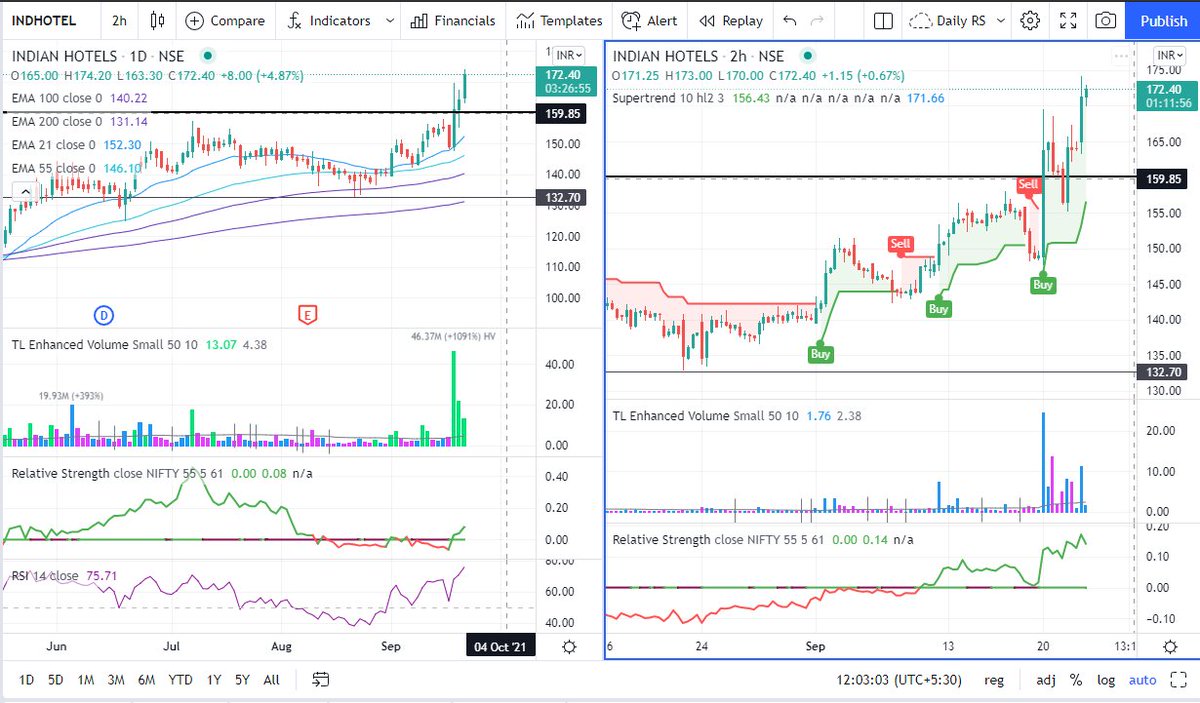
Task: Open the Financials panel
Action: coord(452,20)
